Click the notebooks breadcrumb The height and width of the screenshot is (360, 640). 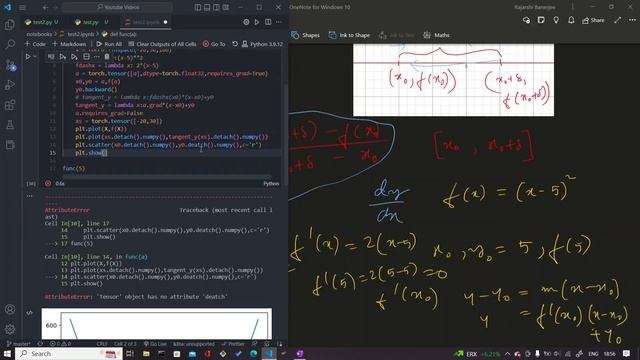pos(40,34)
